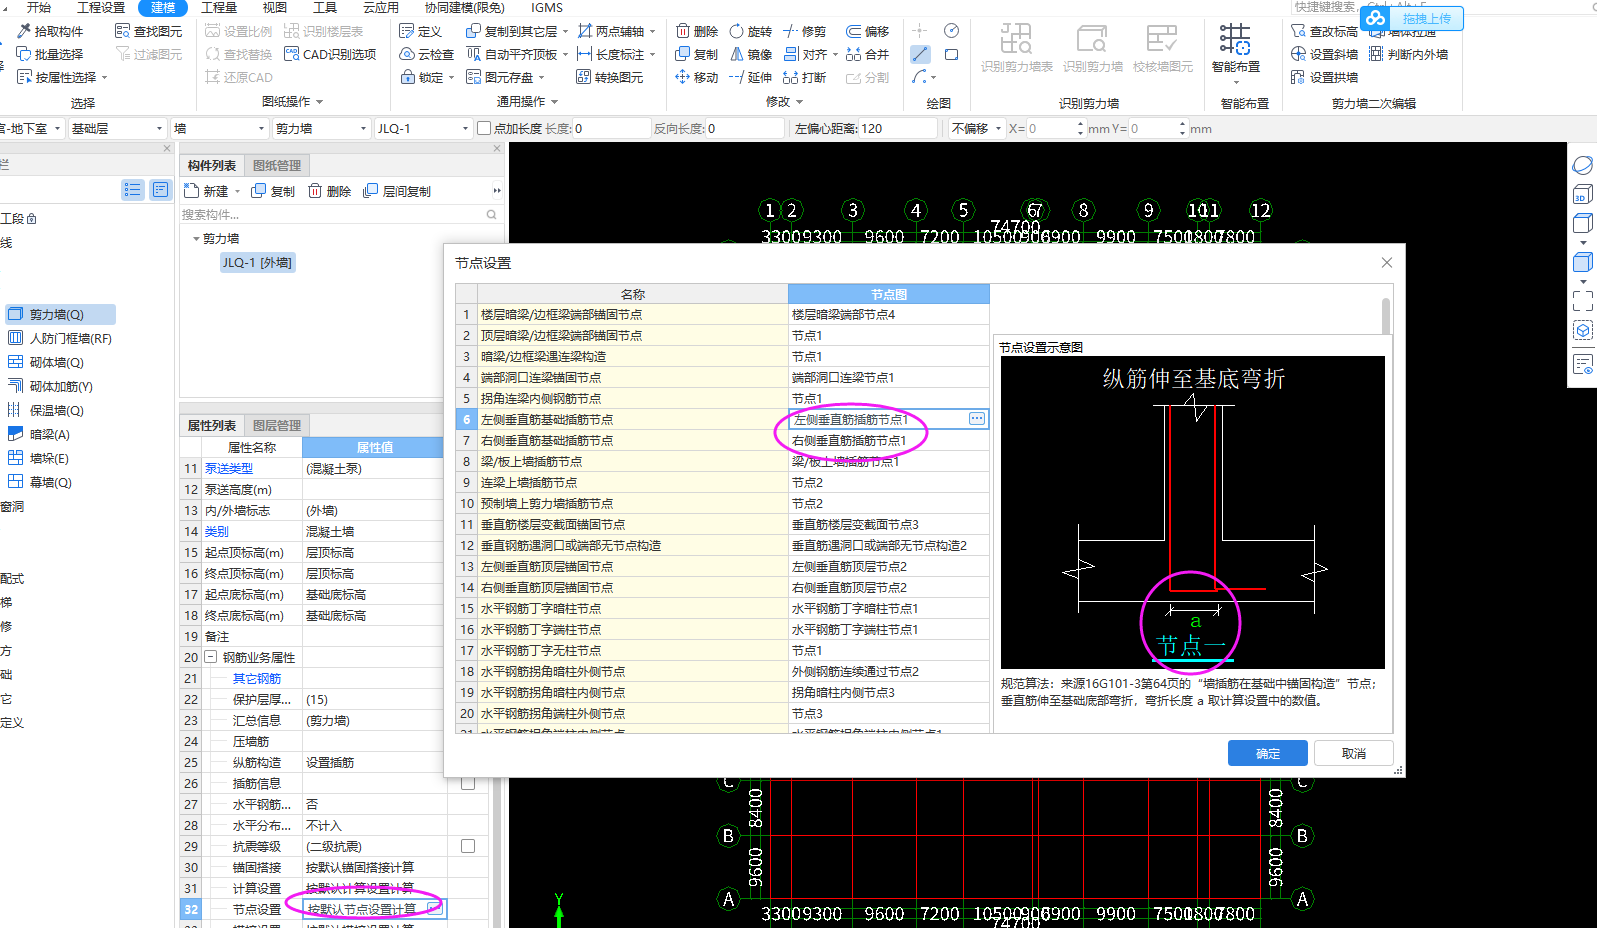Screen dimensions: 1597x928
Task: Open the 工程设置 ribbon tab
Action: point(101,7)
